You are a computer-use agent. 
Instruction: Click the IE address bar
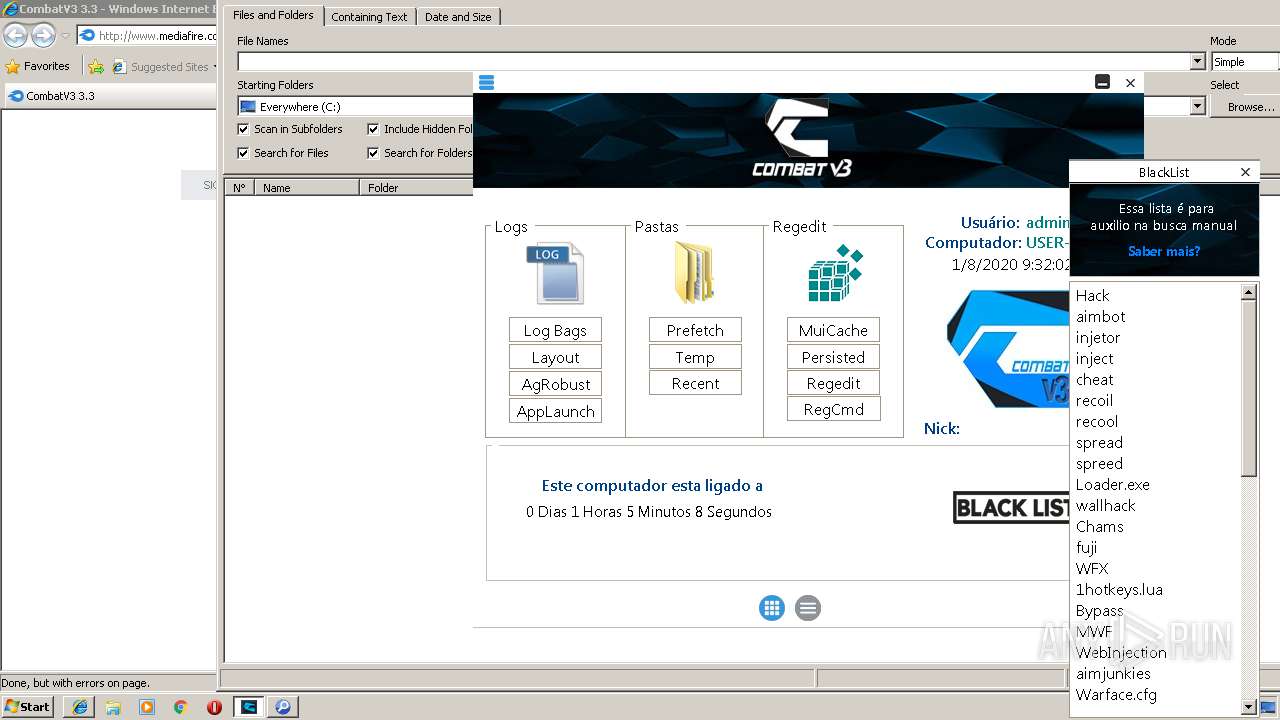point(148,36)
